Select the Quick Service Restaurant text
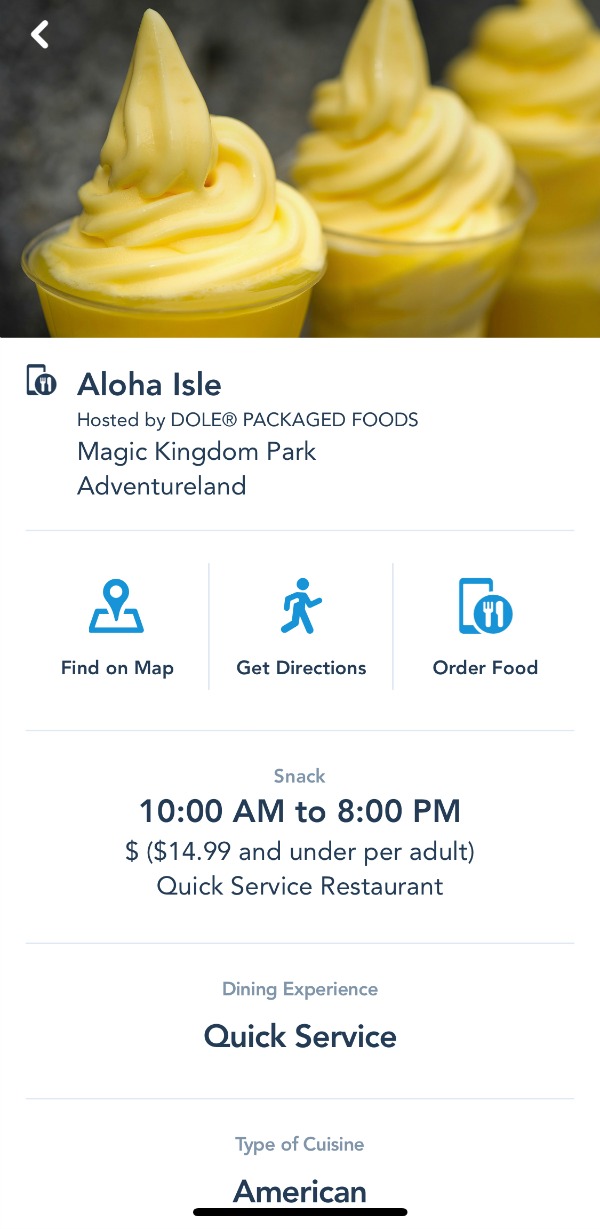Screen dimensions: 600x1229 (x=300, y=887)
